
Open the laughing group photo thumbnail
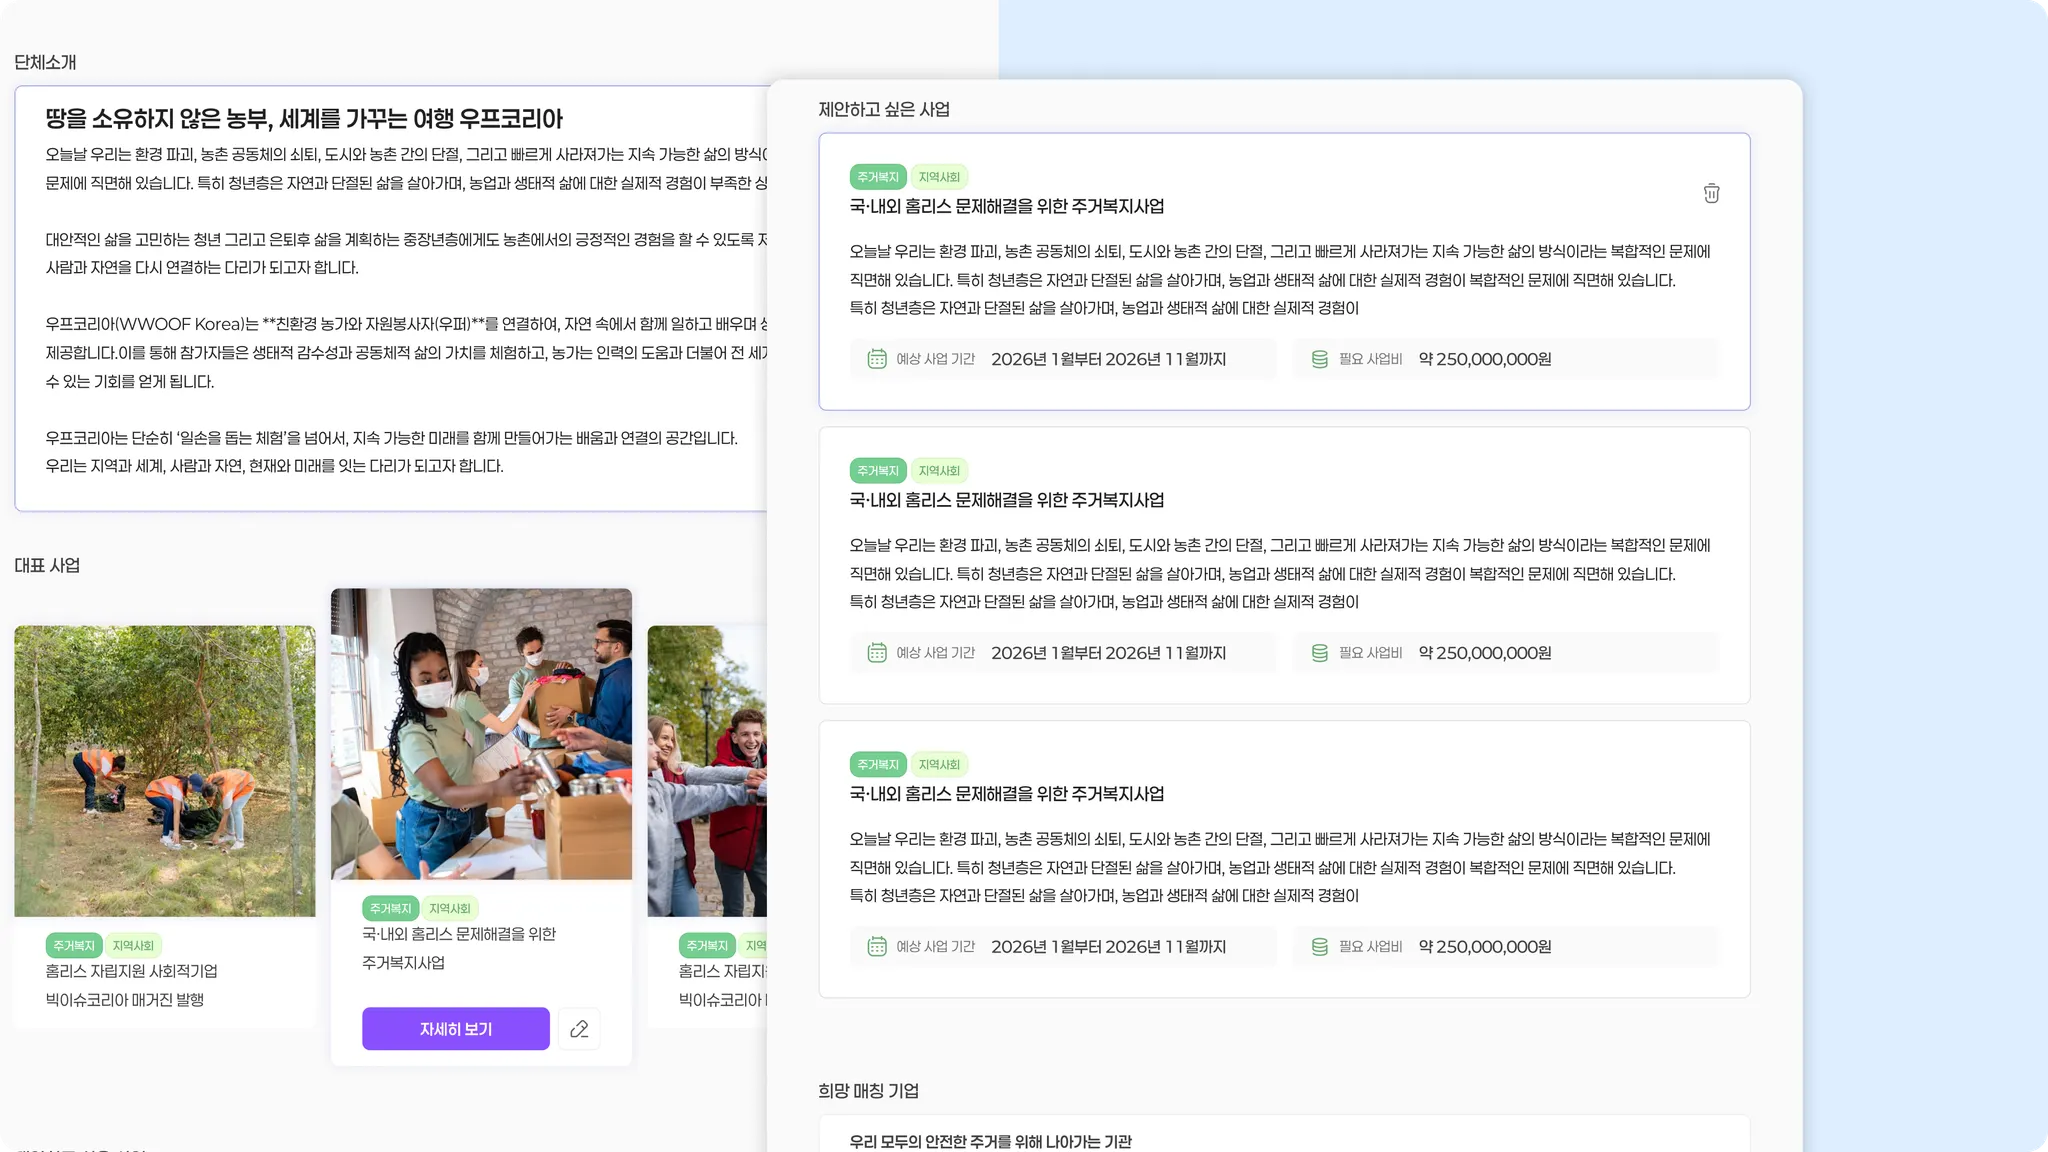click(707, 771)
